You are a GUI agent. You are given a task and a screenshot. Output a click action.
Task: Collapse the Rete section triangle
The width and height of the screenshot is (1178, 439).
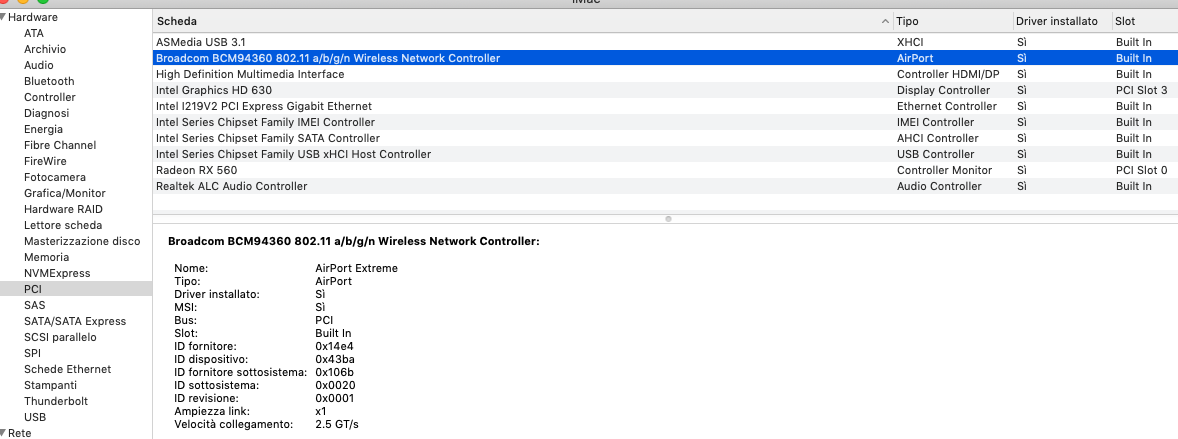4,433
